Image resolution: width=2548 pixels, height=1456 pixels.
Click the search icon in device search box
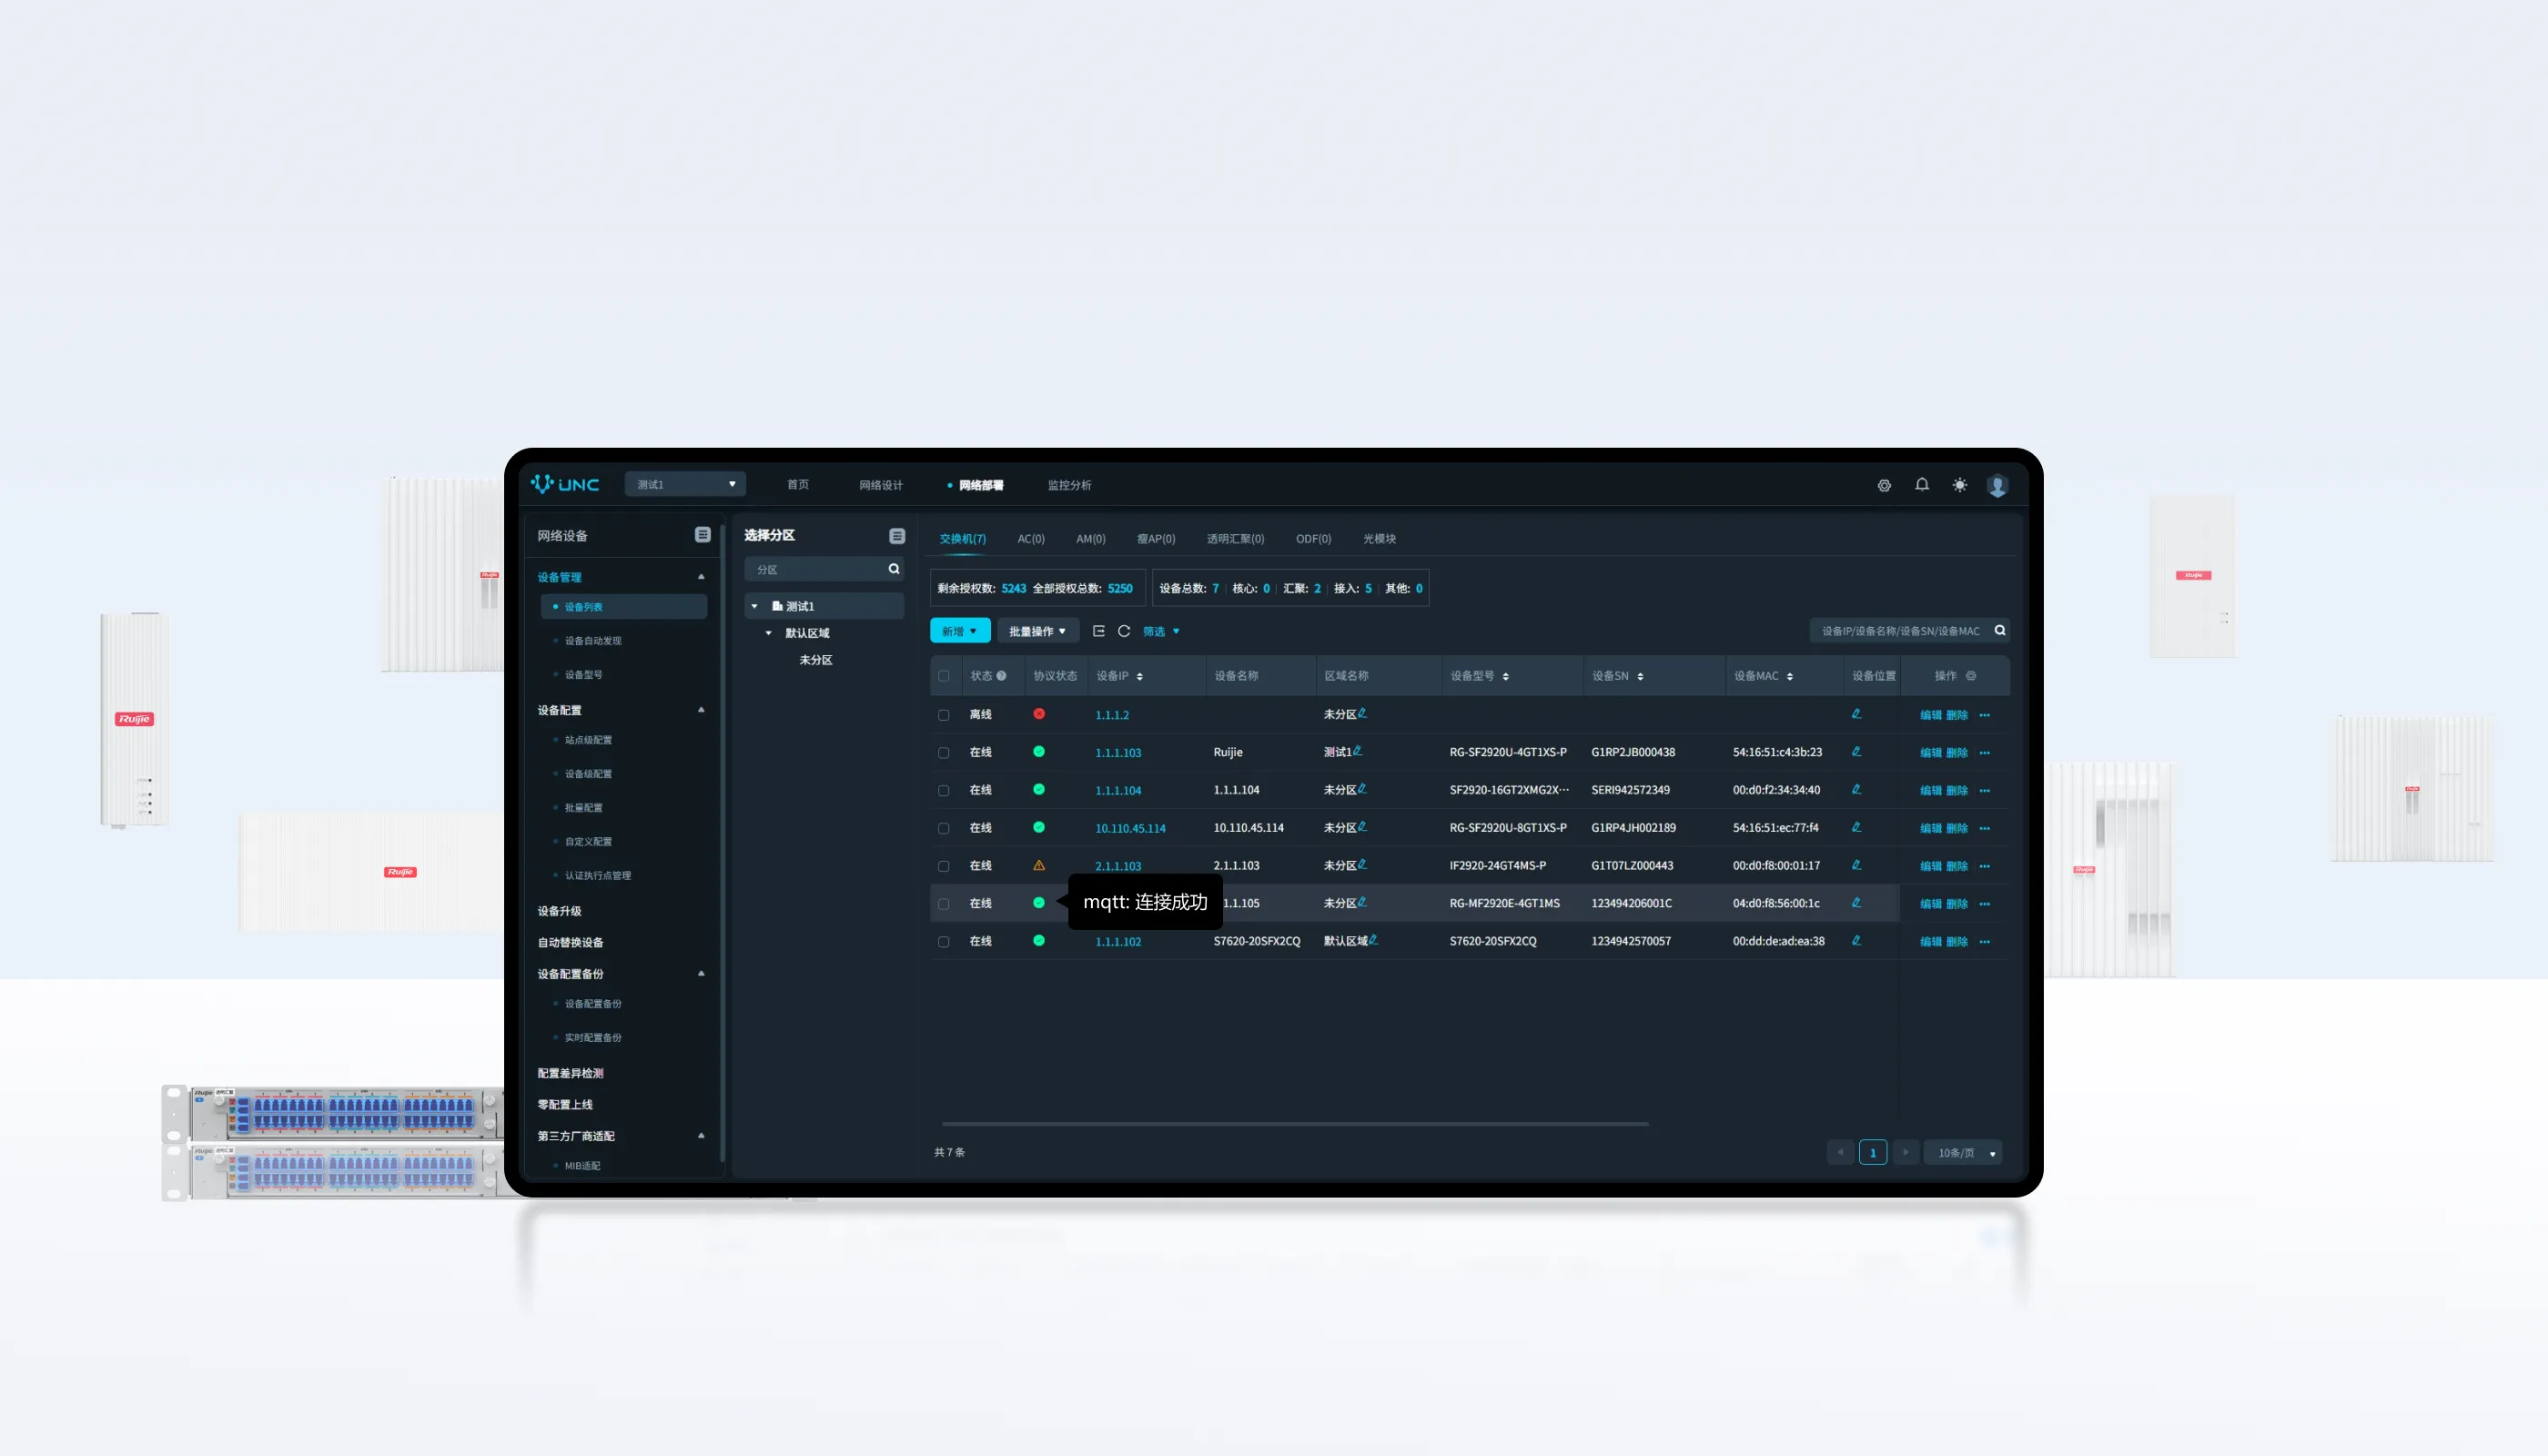click(x=1999, y=630)
